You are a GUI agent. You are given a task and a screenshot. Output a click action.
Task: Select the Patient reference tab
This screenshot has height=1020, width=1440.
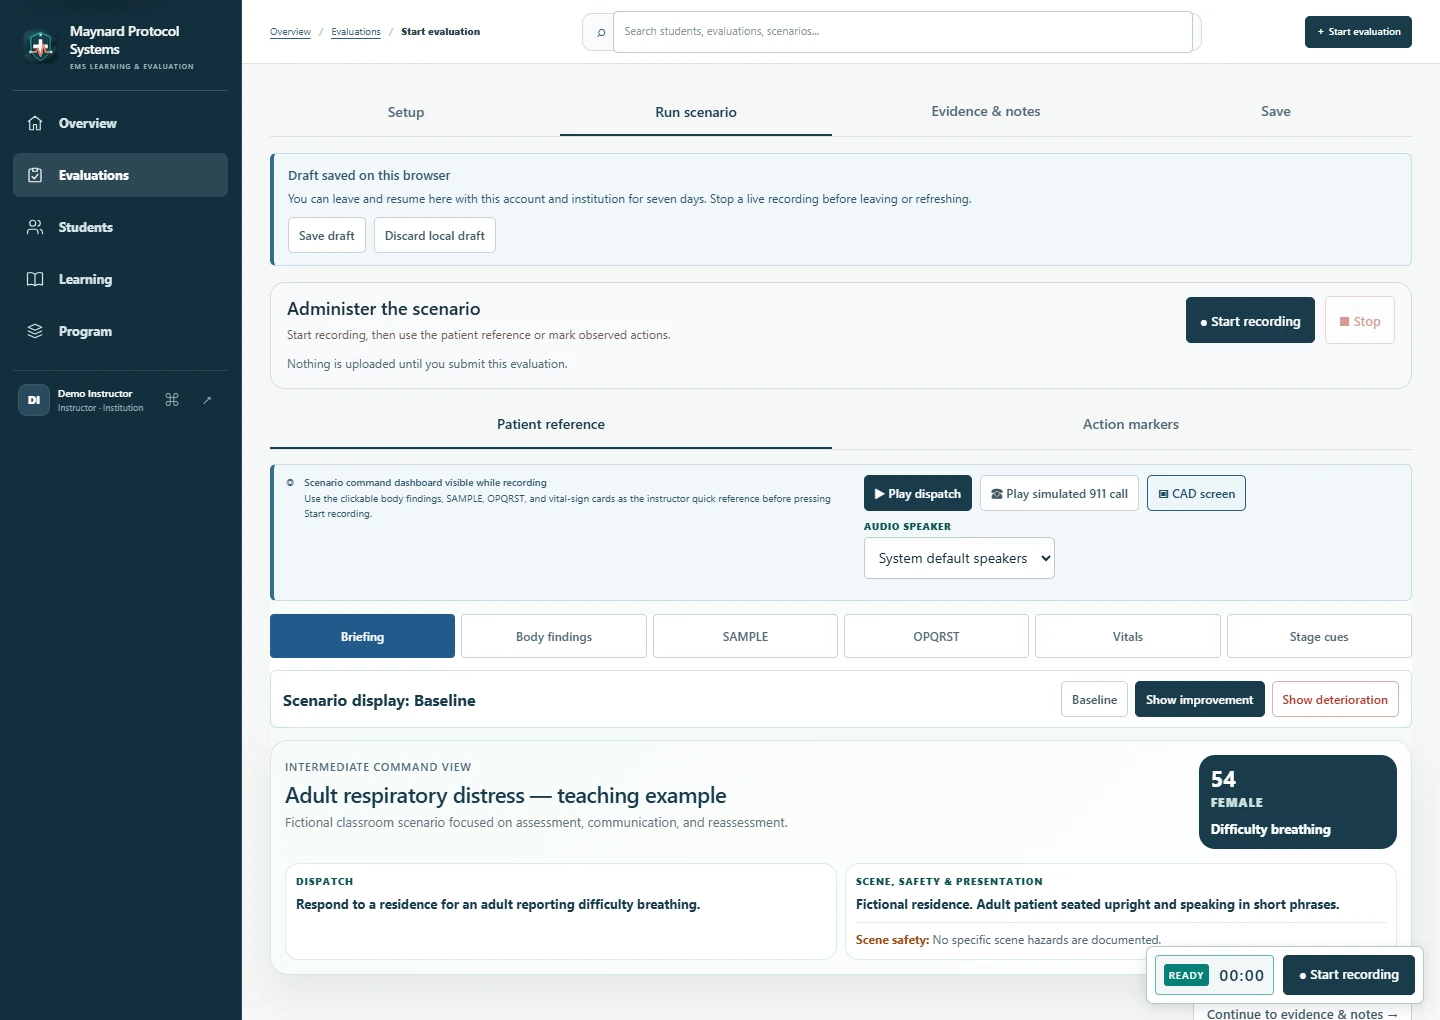coord(551,424)
